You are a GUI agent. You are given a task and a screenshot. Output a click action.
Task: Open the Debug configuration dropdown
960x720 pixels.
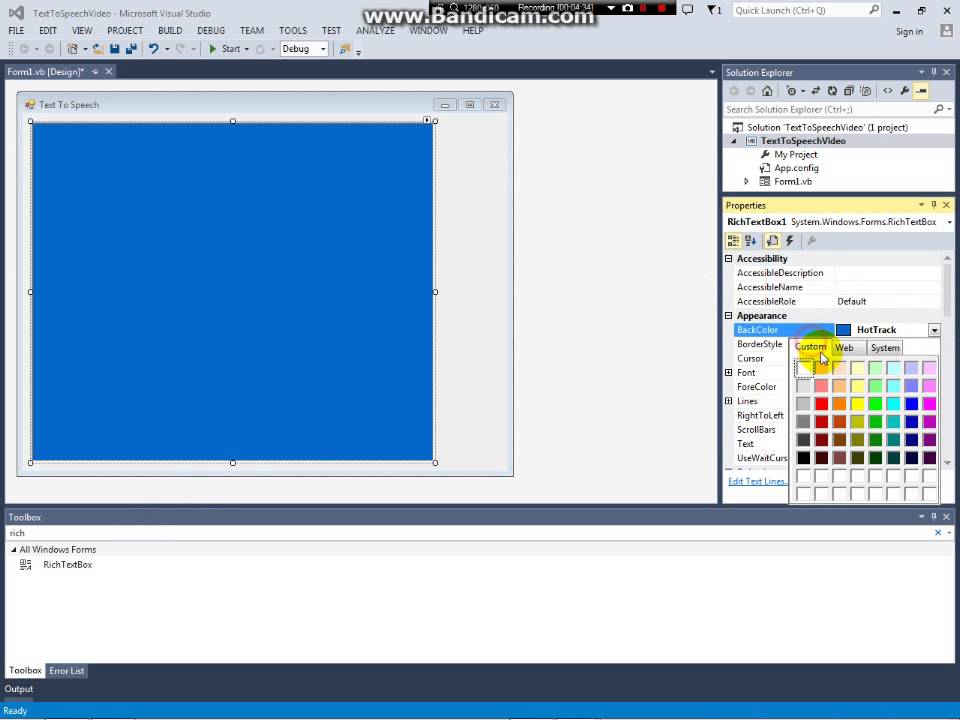tap(323, 49)
